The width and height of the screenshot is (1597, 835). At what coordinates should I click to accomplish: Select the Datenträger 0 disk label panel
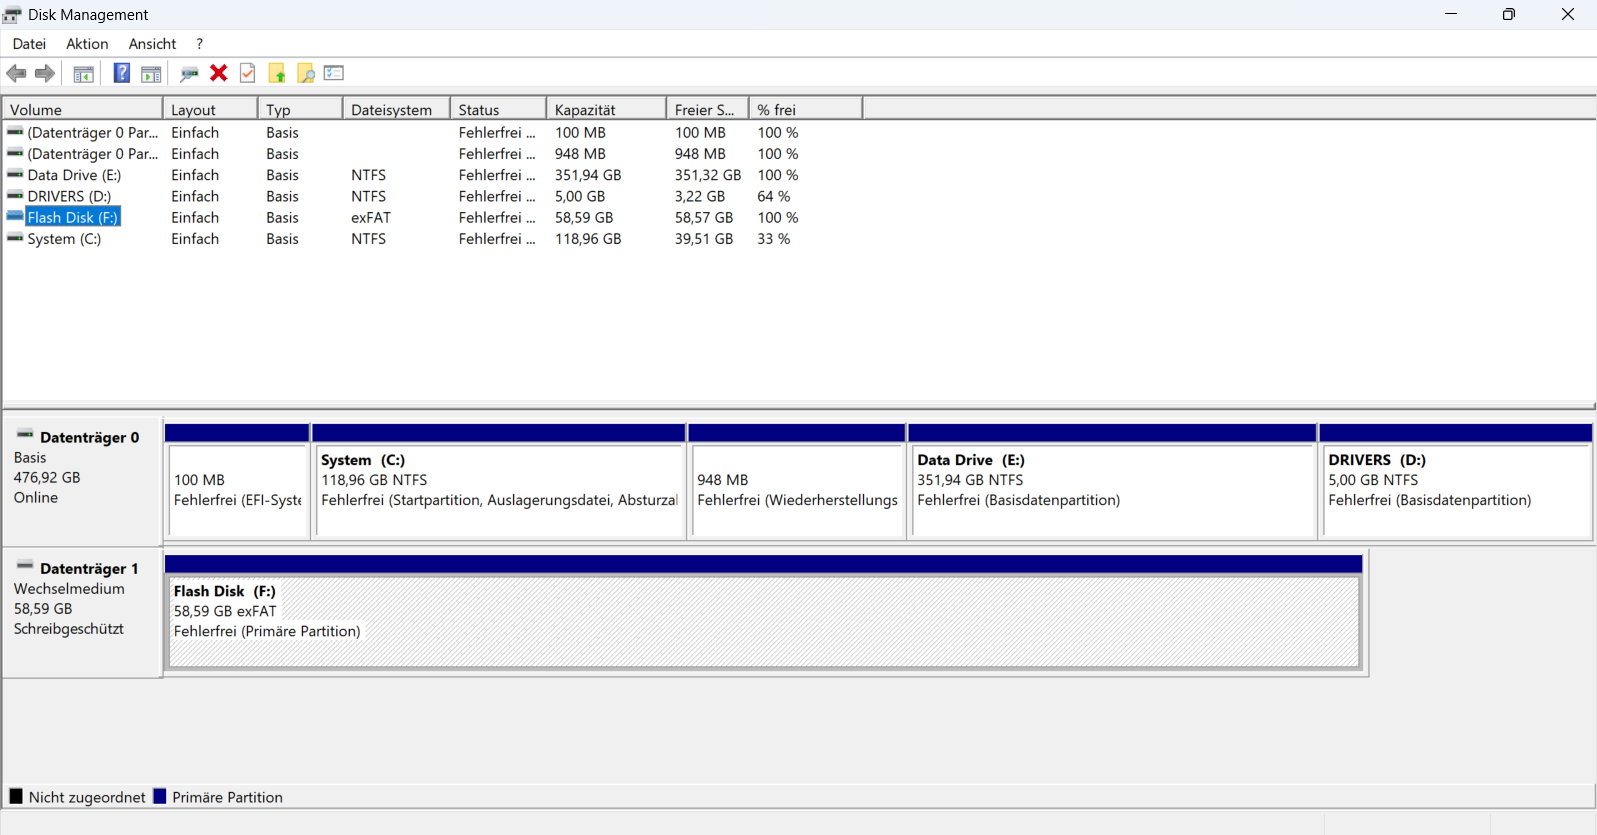pos(83,481)
